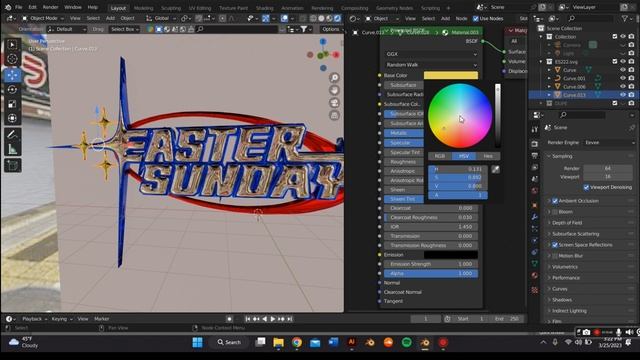Select Curve.006 in the outliner

pos(574,87)
